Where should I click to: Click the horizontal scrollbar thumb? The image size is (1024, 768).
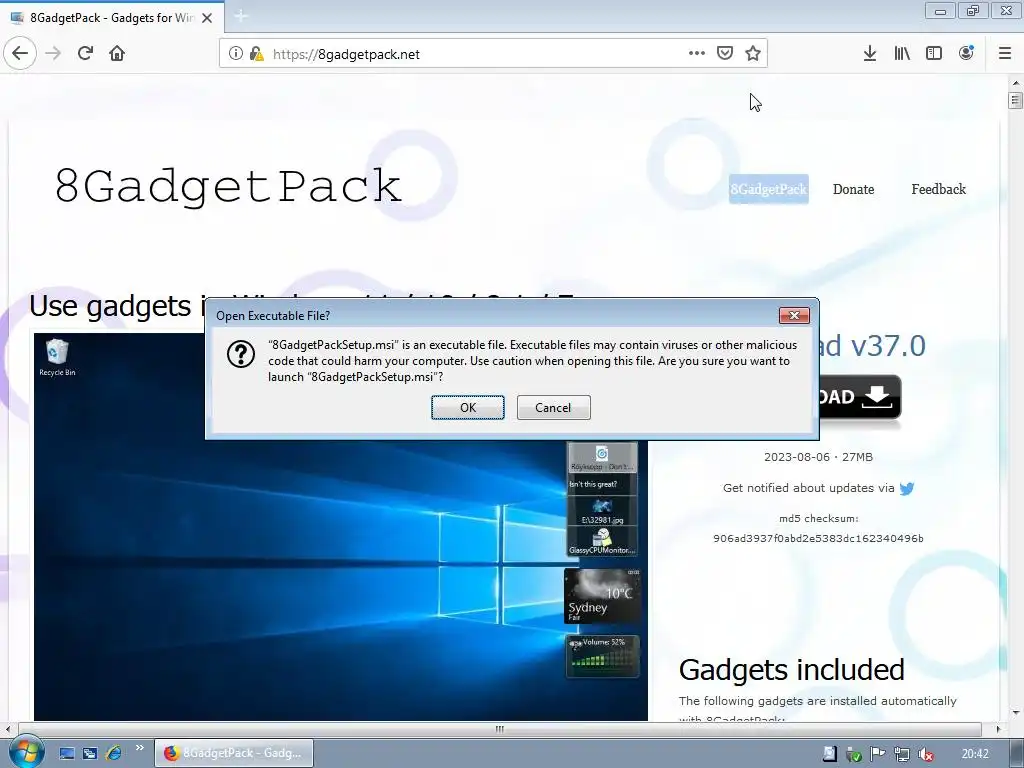click(x=500, y=729)
